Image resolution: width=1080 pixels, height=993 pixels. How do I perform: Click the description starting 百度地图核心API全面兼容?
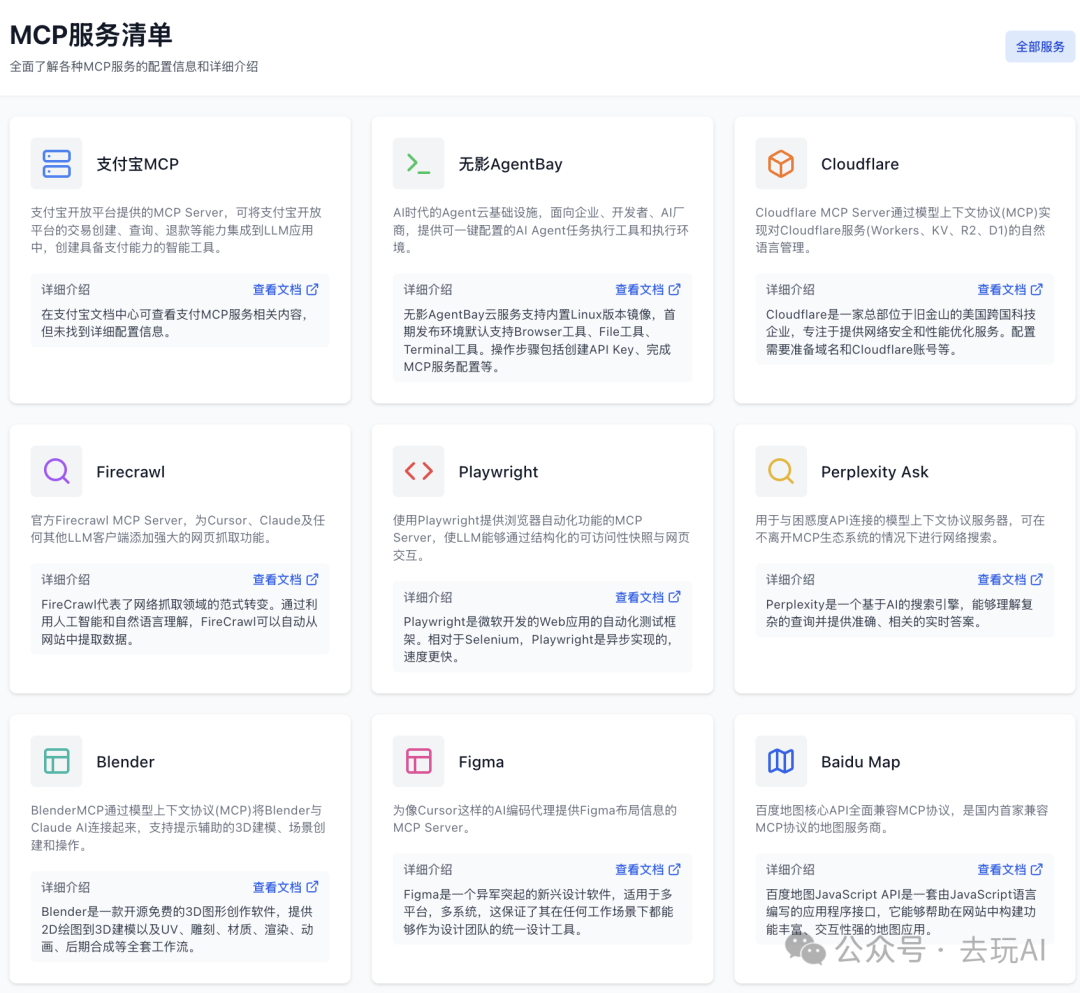tap(902, 819)
